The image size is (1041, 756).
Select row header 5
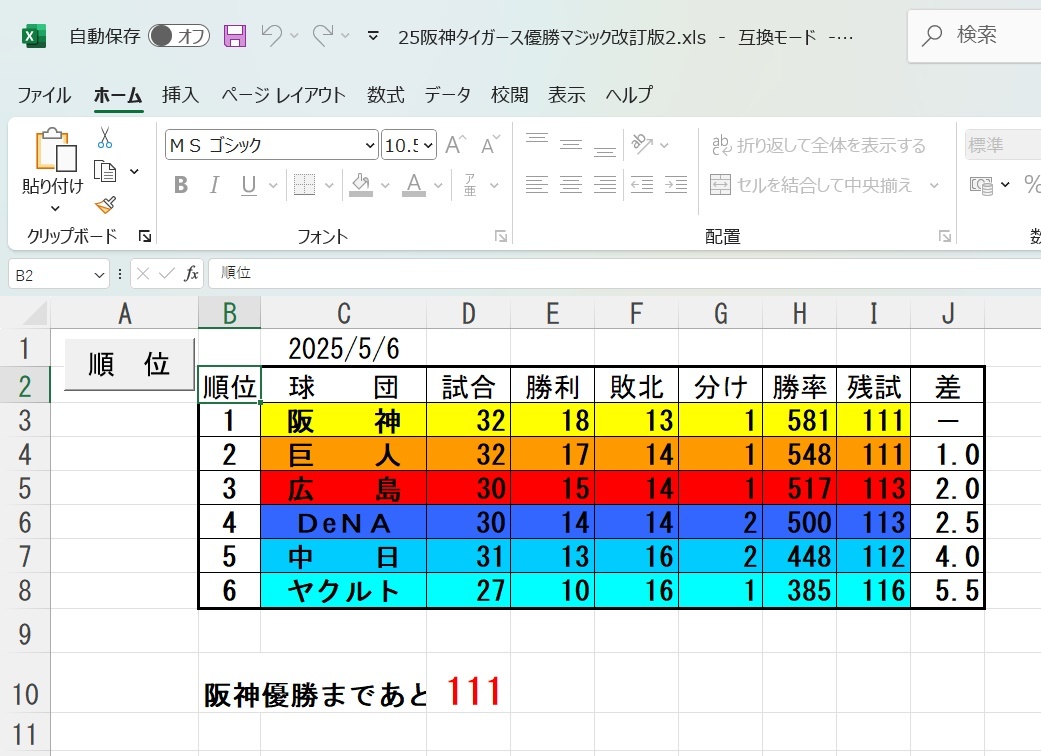coord(25,488)
